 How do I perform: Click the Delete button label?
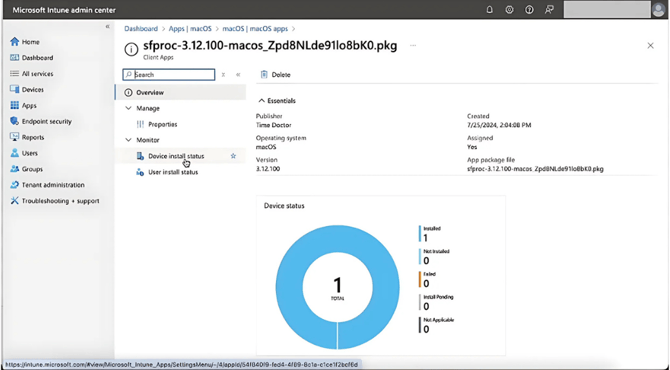point(281,74)
